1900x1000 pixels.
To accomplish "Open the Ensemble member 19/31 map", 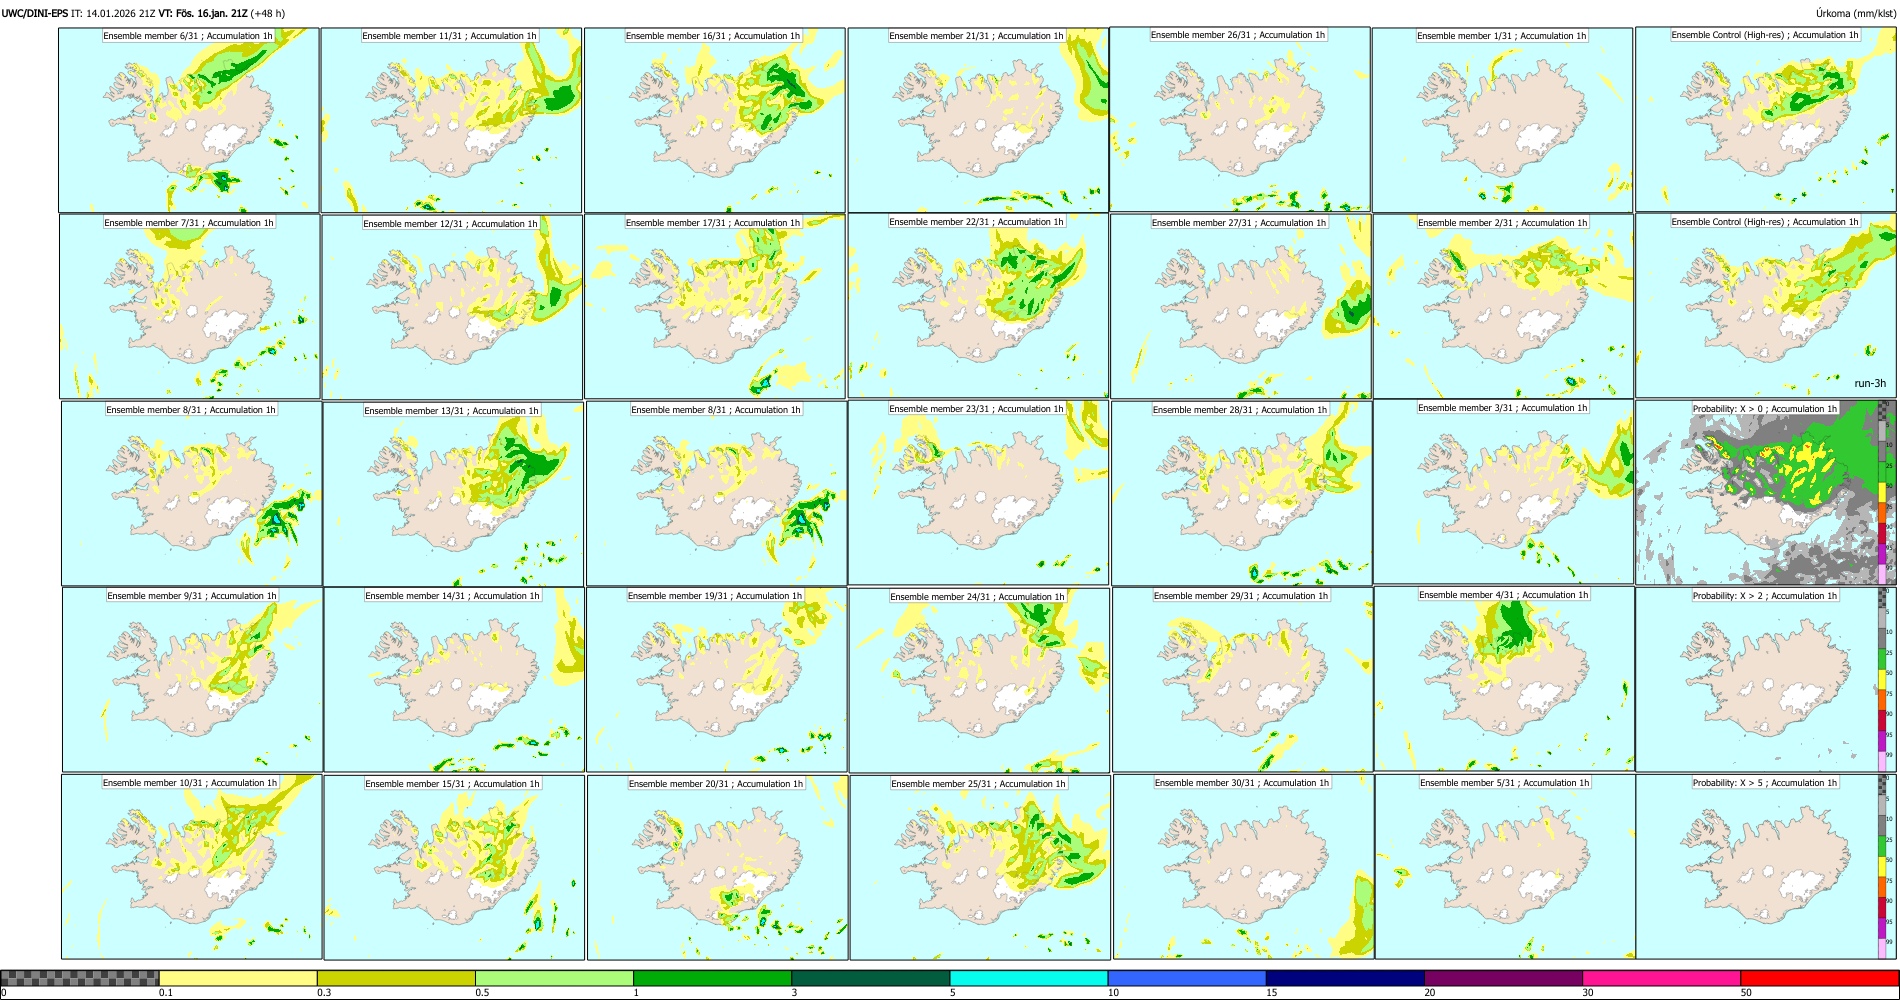I will (x=716, y=679).
